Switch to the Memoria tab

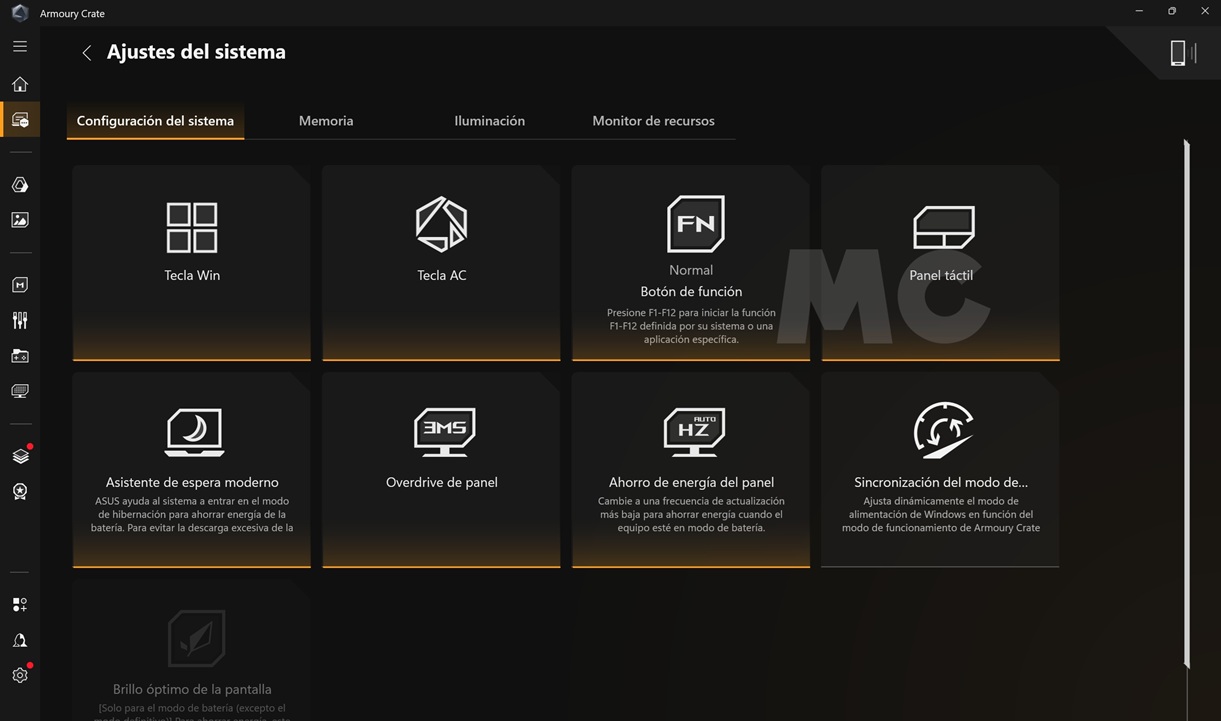point(326,121)
